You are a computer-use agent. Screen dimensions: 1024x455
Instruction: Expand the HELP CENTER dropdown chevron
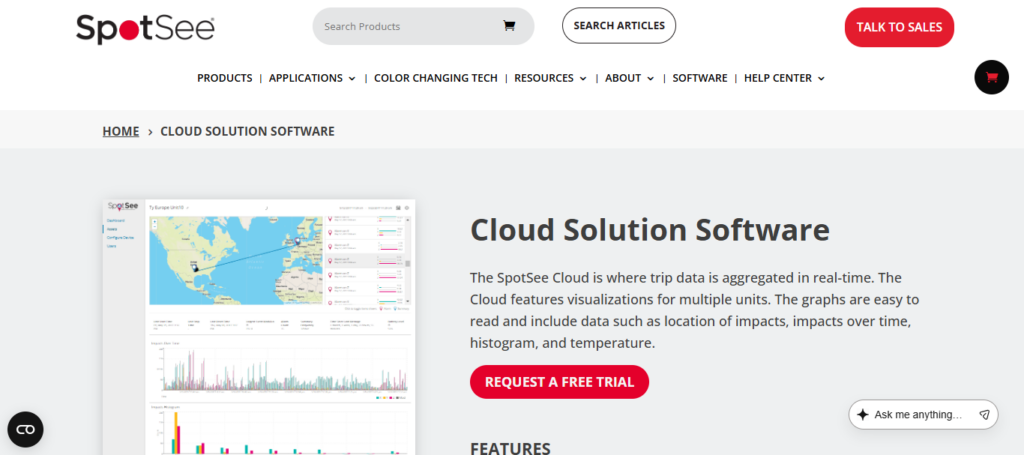[821, 78]
